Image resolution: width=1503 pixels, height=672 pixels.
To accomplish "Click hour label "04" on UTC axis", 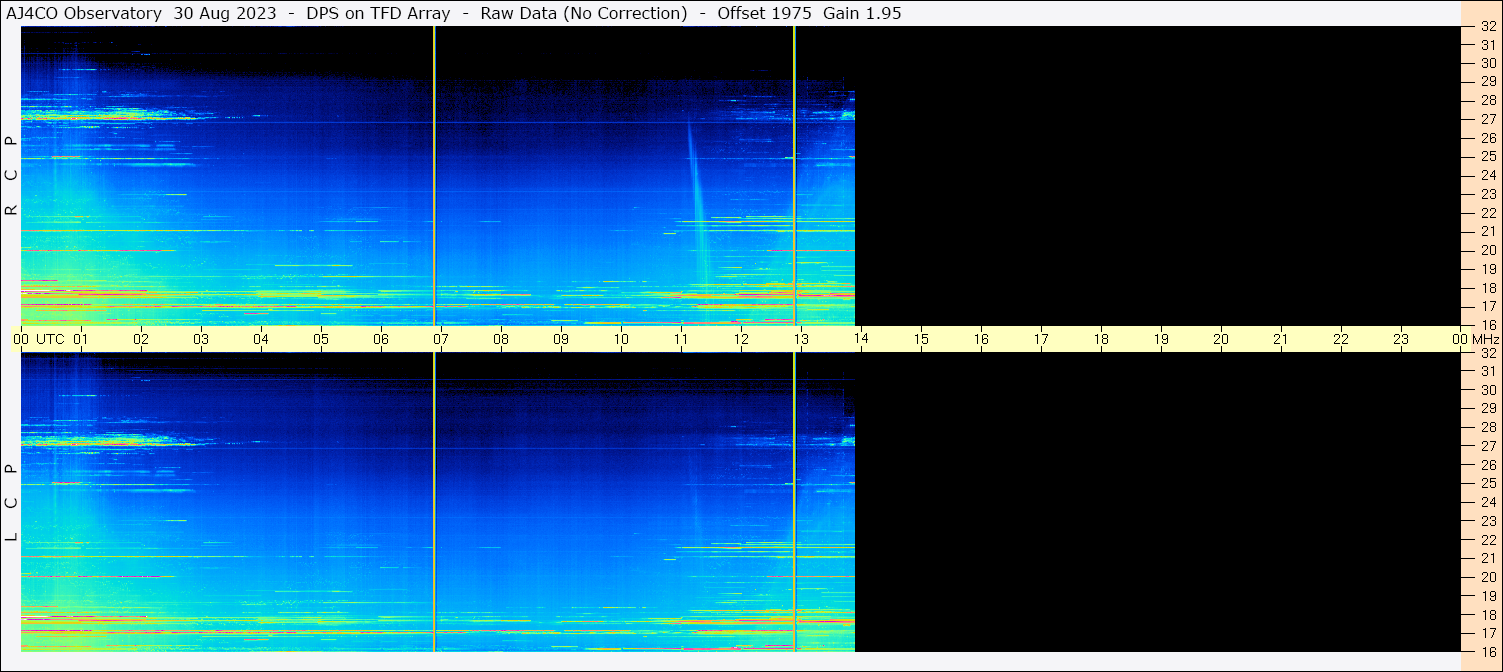I will pyautogui.click(x=261, y=340).
